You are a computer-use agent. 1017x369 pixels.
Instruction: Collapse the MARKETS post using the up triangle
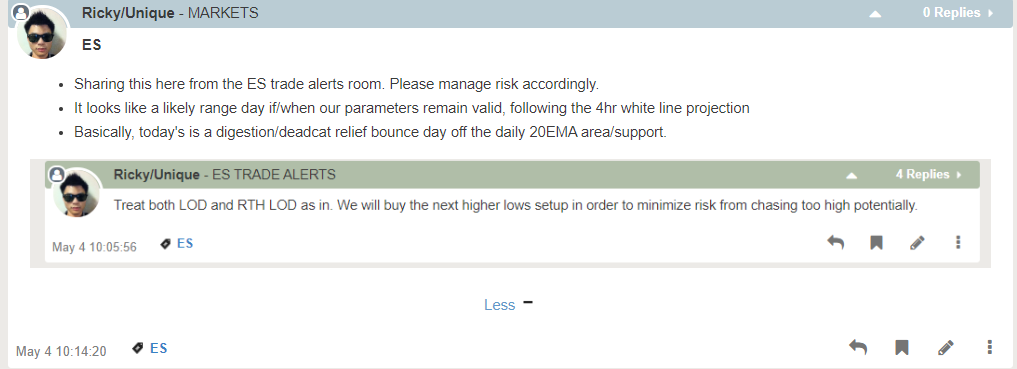point(875,13)
